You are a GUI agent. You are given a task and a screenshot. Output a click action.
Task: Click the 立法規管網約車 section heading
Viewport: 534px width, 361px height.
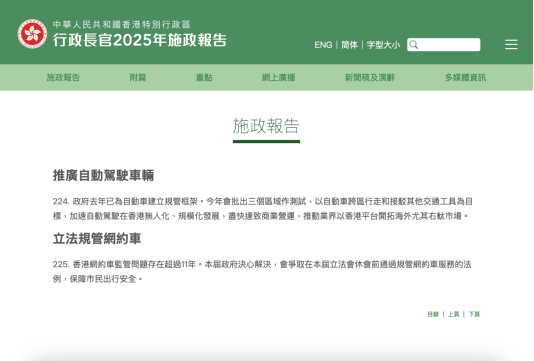coord(97,239)
